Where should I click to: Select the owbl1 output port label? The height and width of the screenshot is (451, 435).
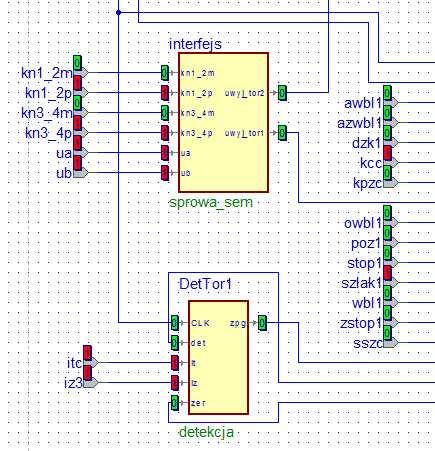click(363, 223)
